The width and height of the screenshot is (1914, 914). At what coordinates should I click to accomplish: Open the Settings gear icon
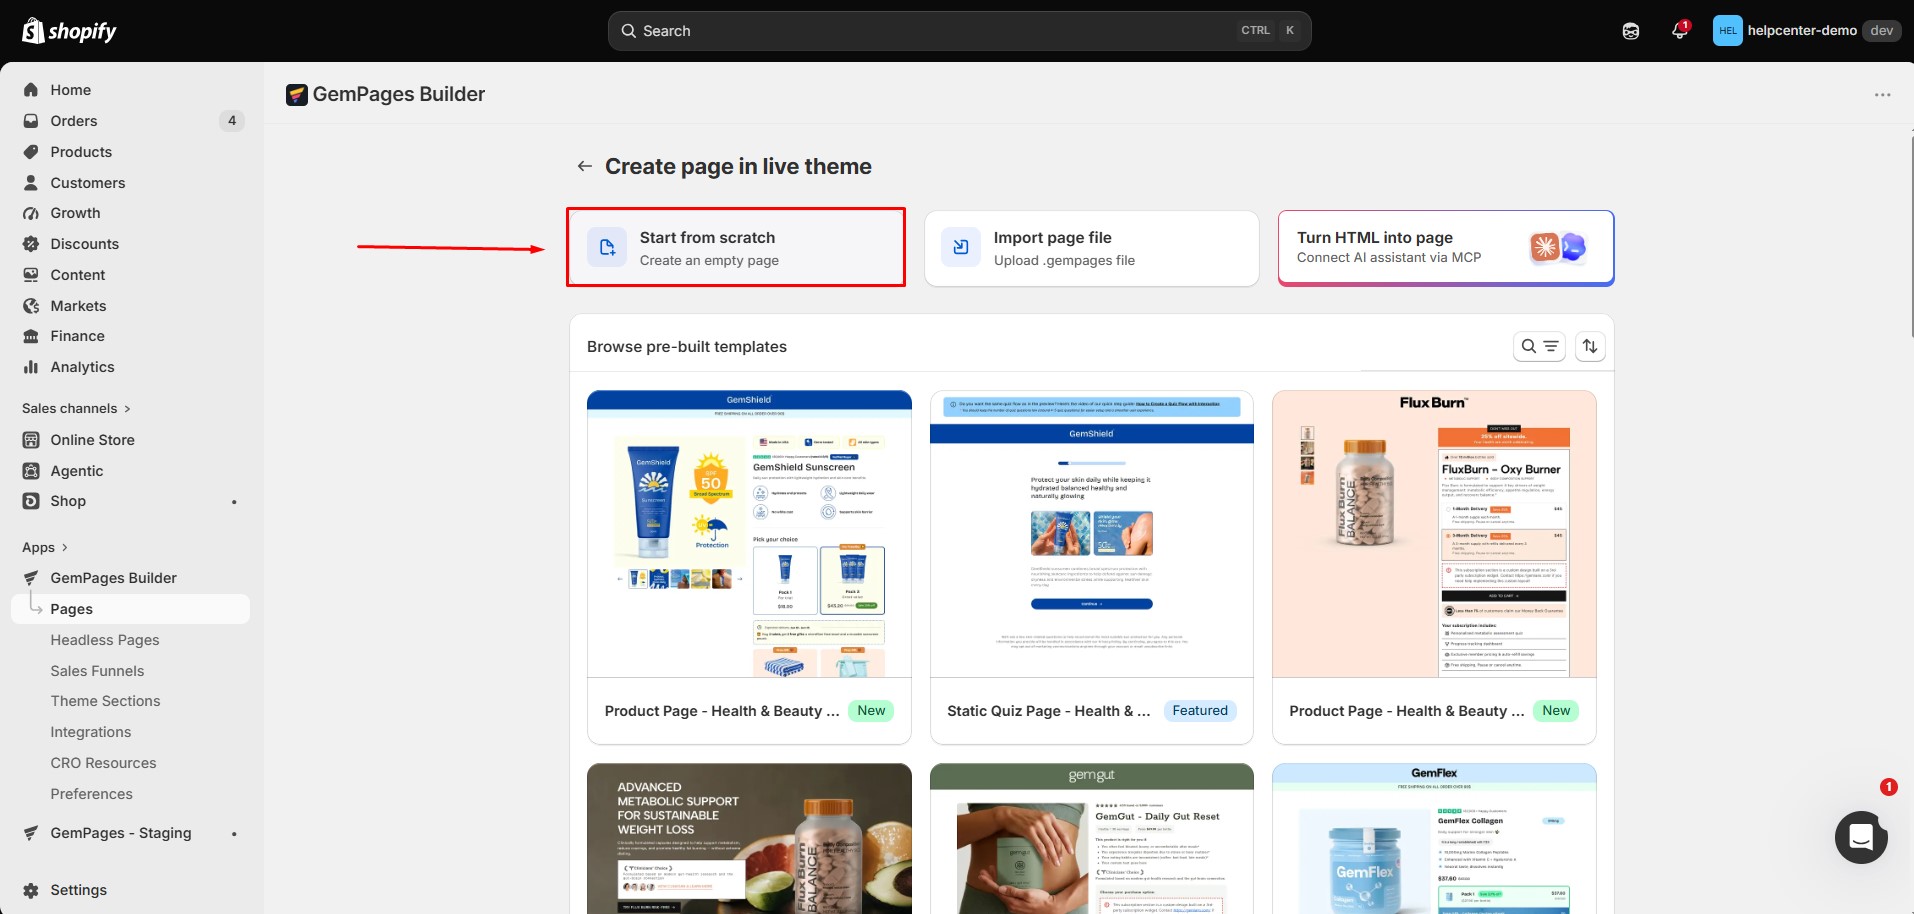point(31,890)
